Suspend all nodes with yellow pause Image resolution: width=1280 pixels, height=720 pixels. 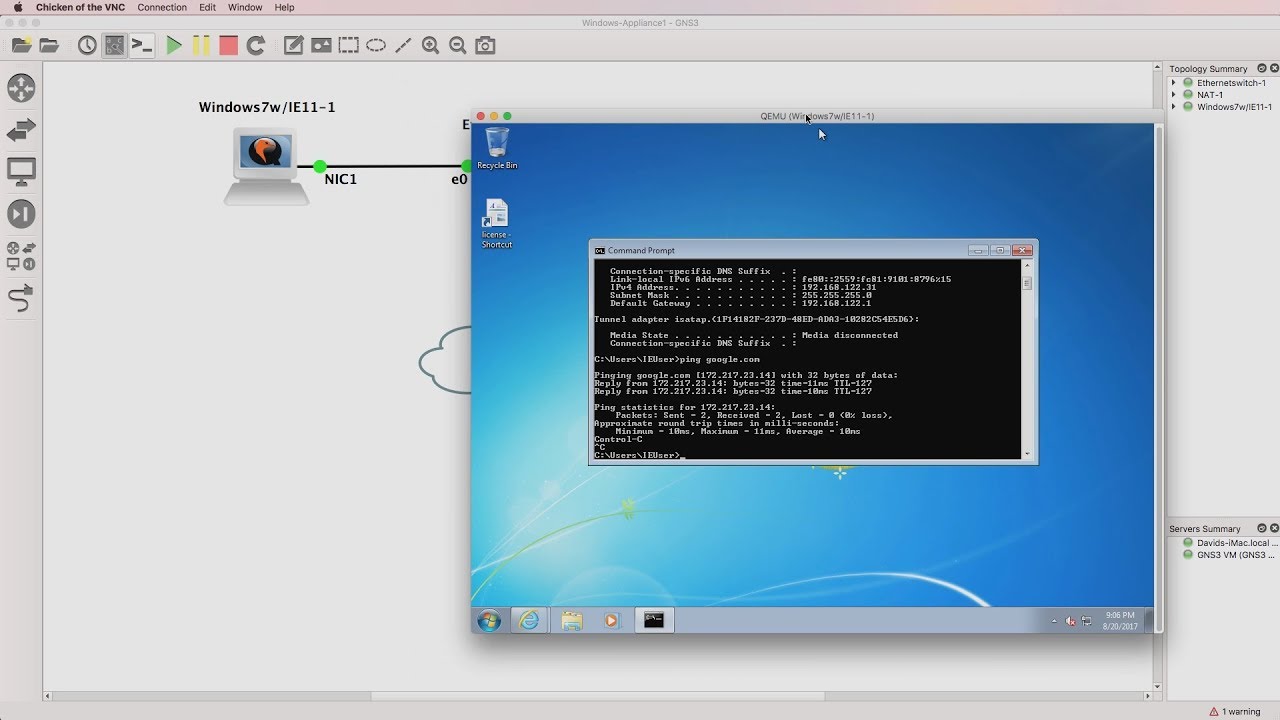(x=201, y=45)
